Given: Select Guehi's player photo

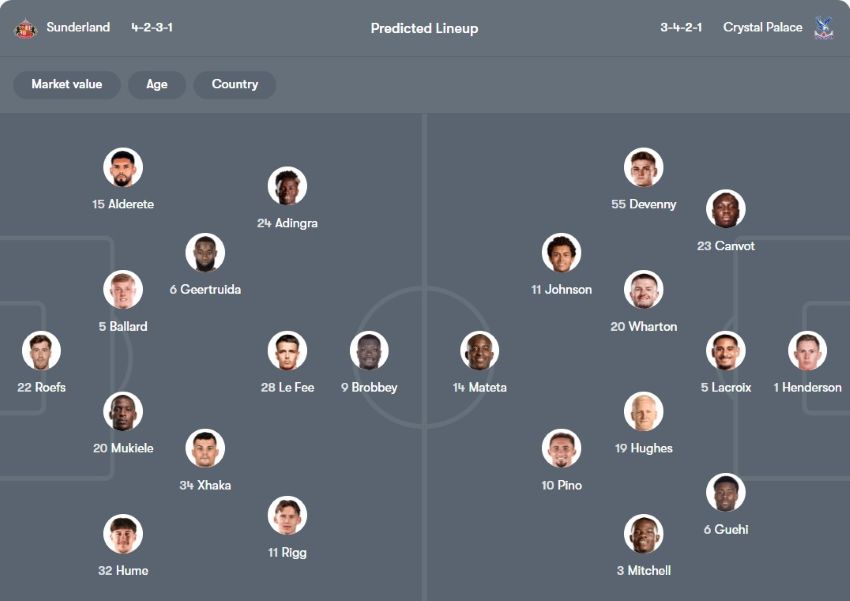Looking at the screenshot, I should click(x=726, y=493).
